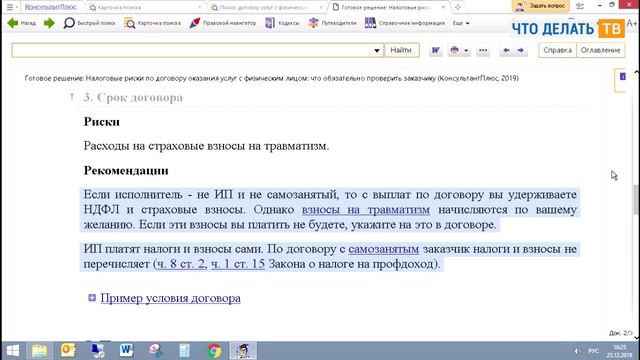Open the Кодексы section
This screenshot has height=360, width=640.
[x=282, y=23]
